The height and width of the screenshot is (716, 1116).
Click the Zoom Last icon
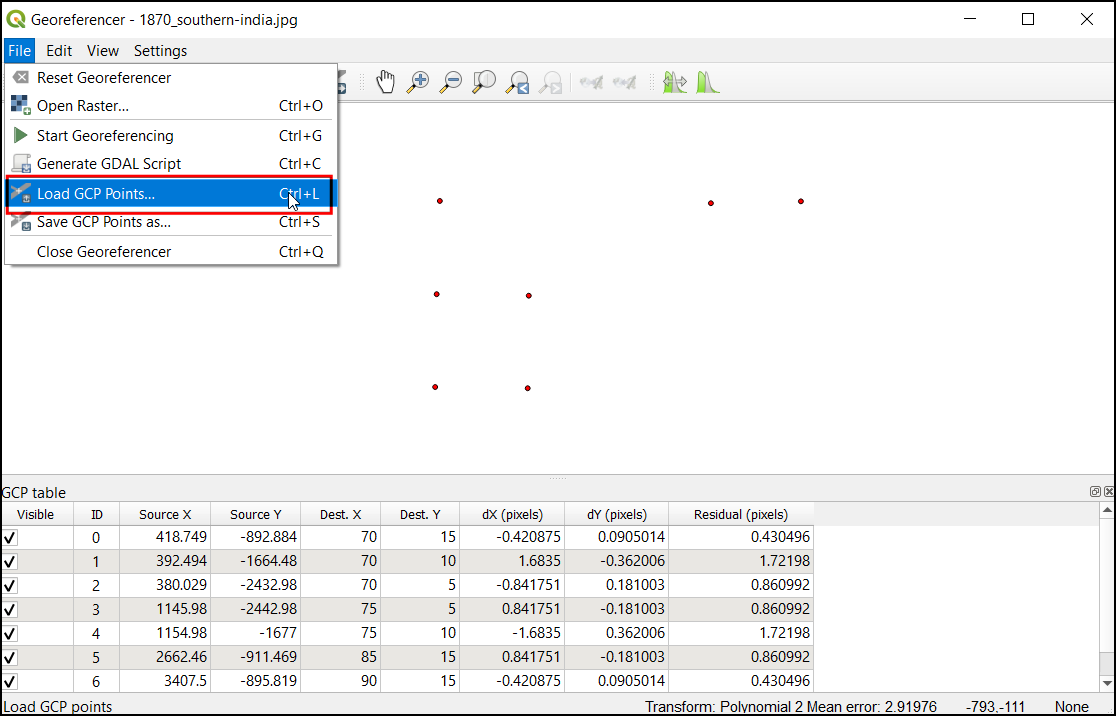517,82
